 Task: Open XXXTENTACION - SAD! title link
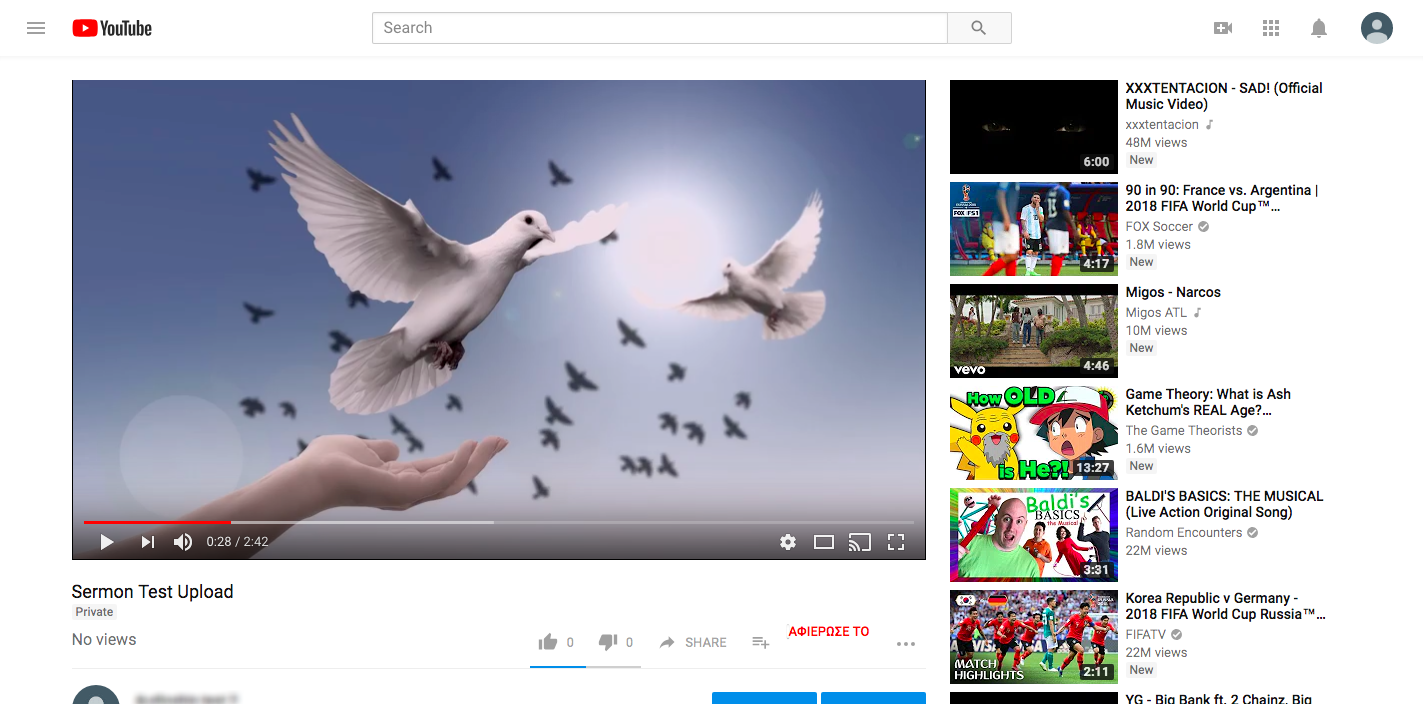(1224, 96)
